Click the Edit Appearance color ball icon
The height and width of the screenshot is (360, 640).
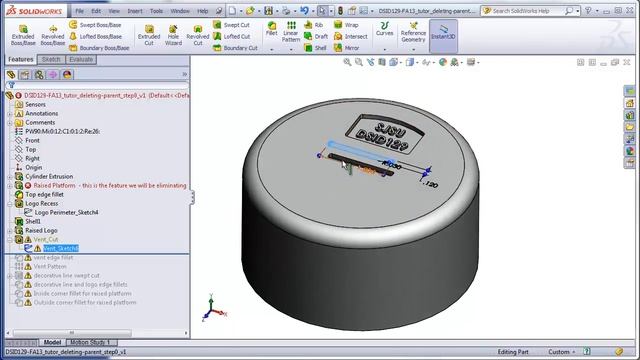(442, 62)
